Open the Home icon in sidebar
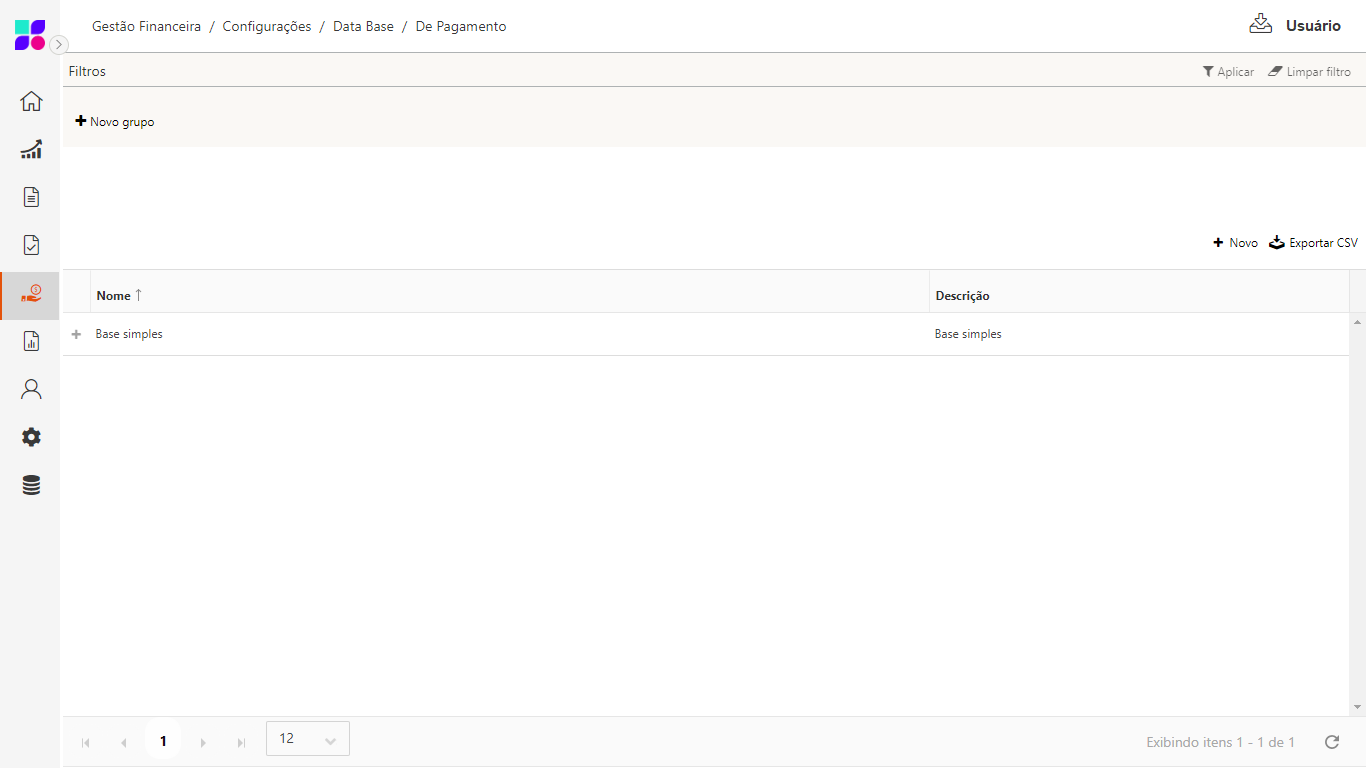The width and height of the screenshot is (1366, 768). pos(31,101)
